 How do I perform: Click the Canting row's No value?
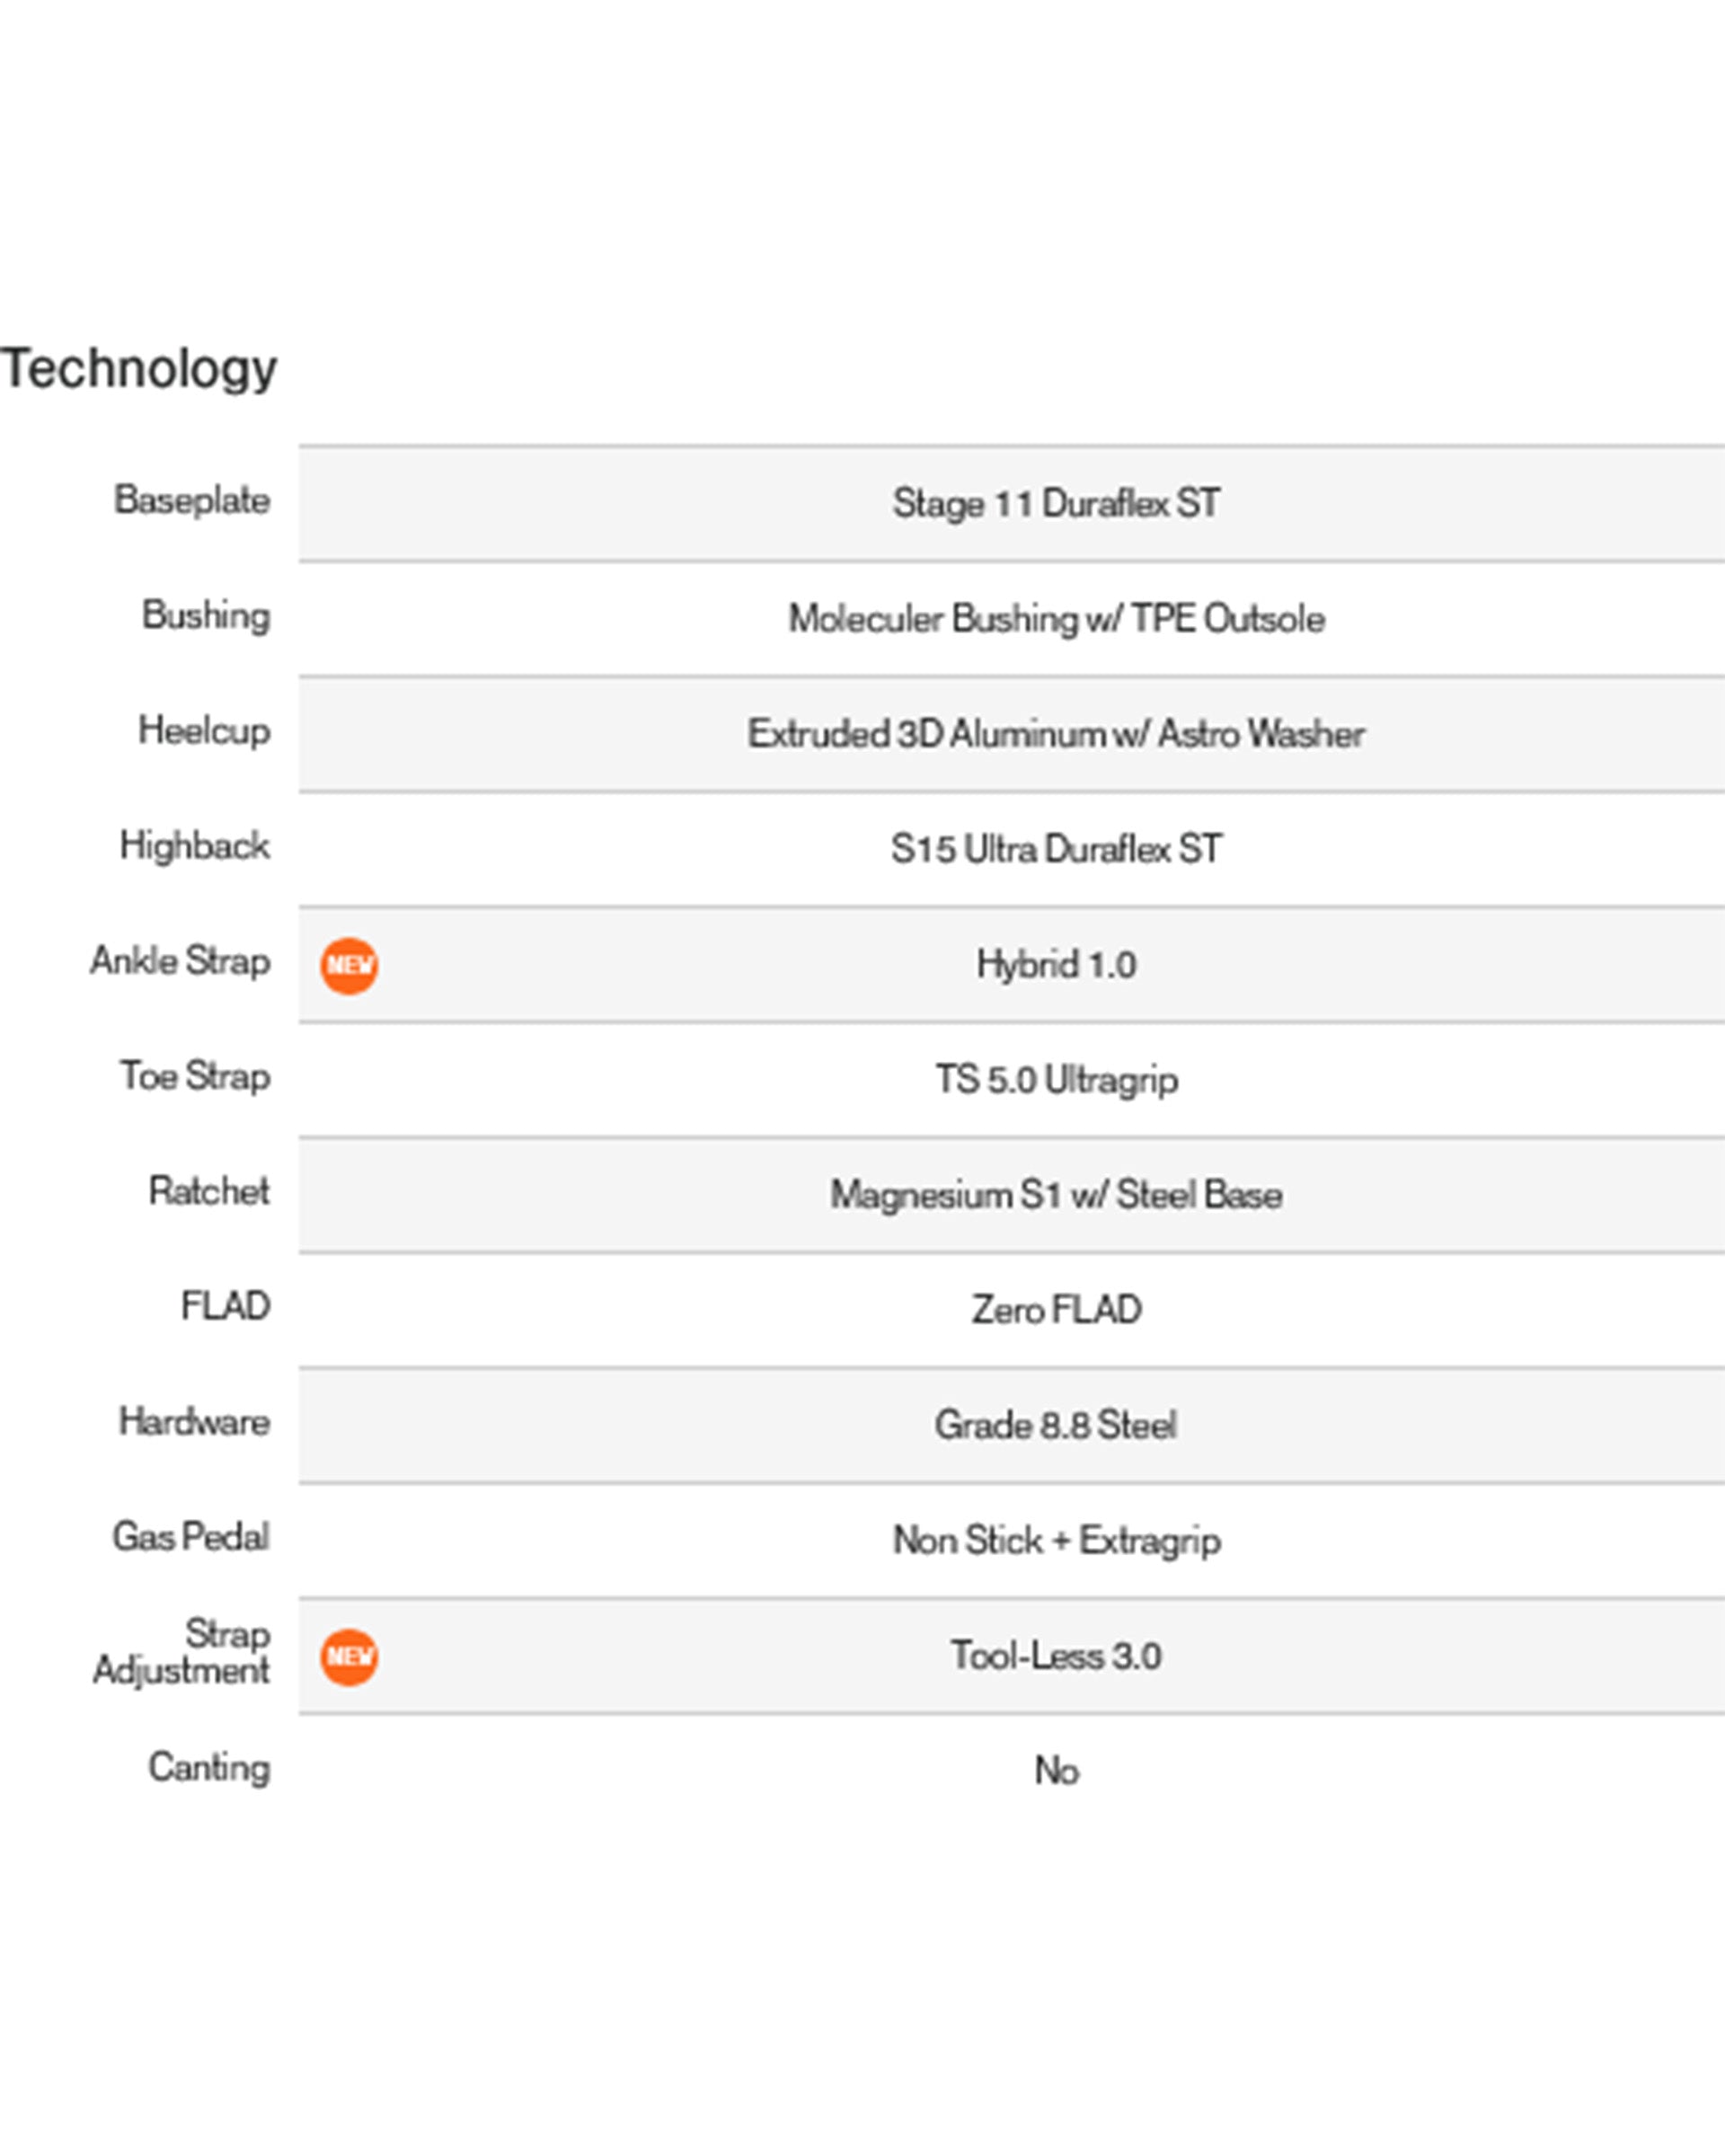[1056, 1771]
